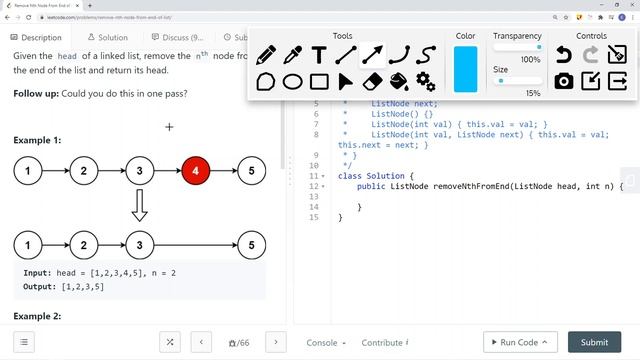640x360 pixels.
Task: Select the Bezier S-curve tool
Action: tap(426, 55)
